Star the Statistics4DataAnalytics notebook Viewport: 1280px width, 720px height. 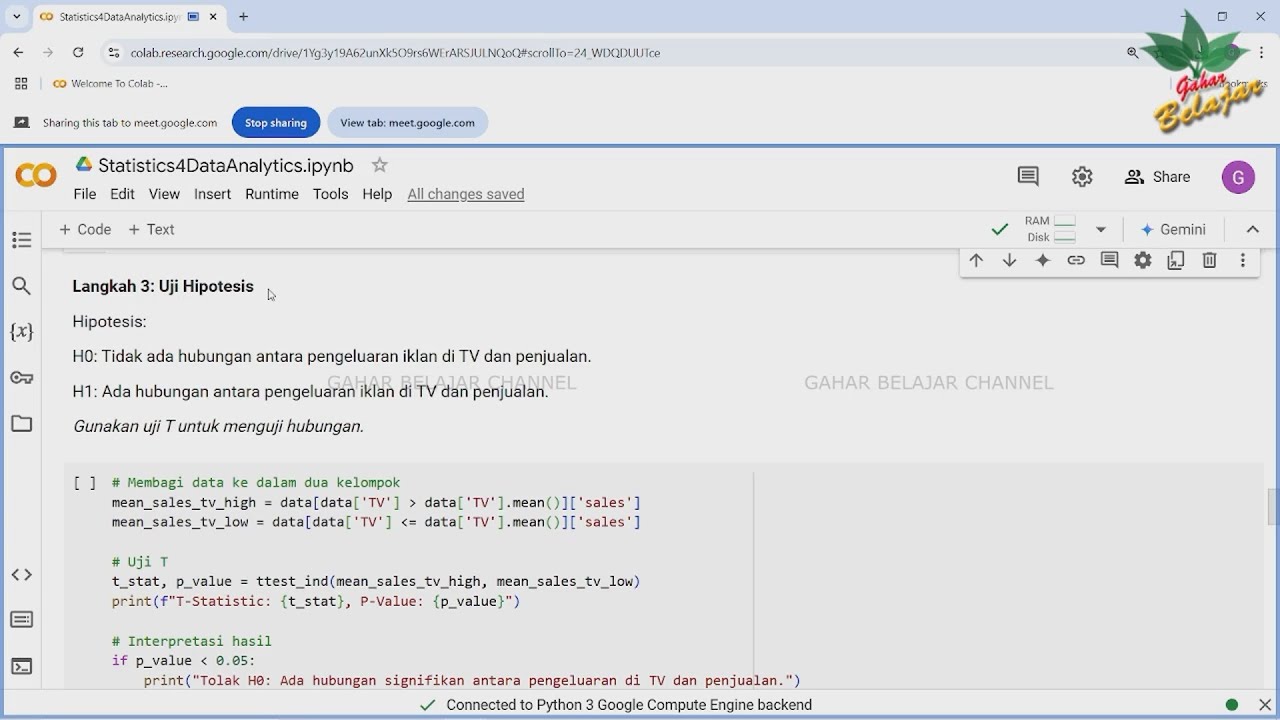pyautogui.click(x=379, y=165)
